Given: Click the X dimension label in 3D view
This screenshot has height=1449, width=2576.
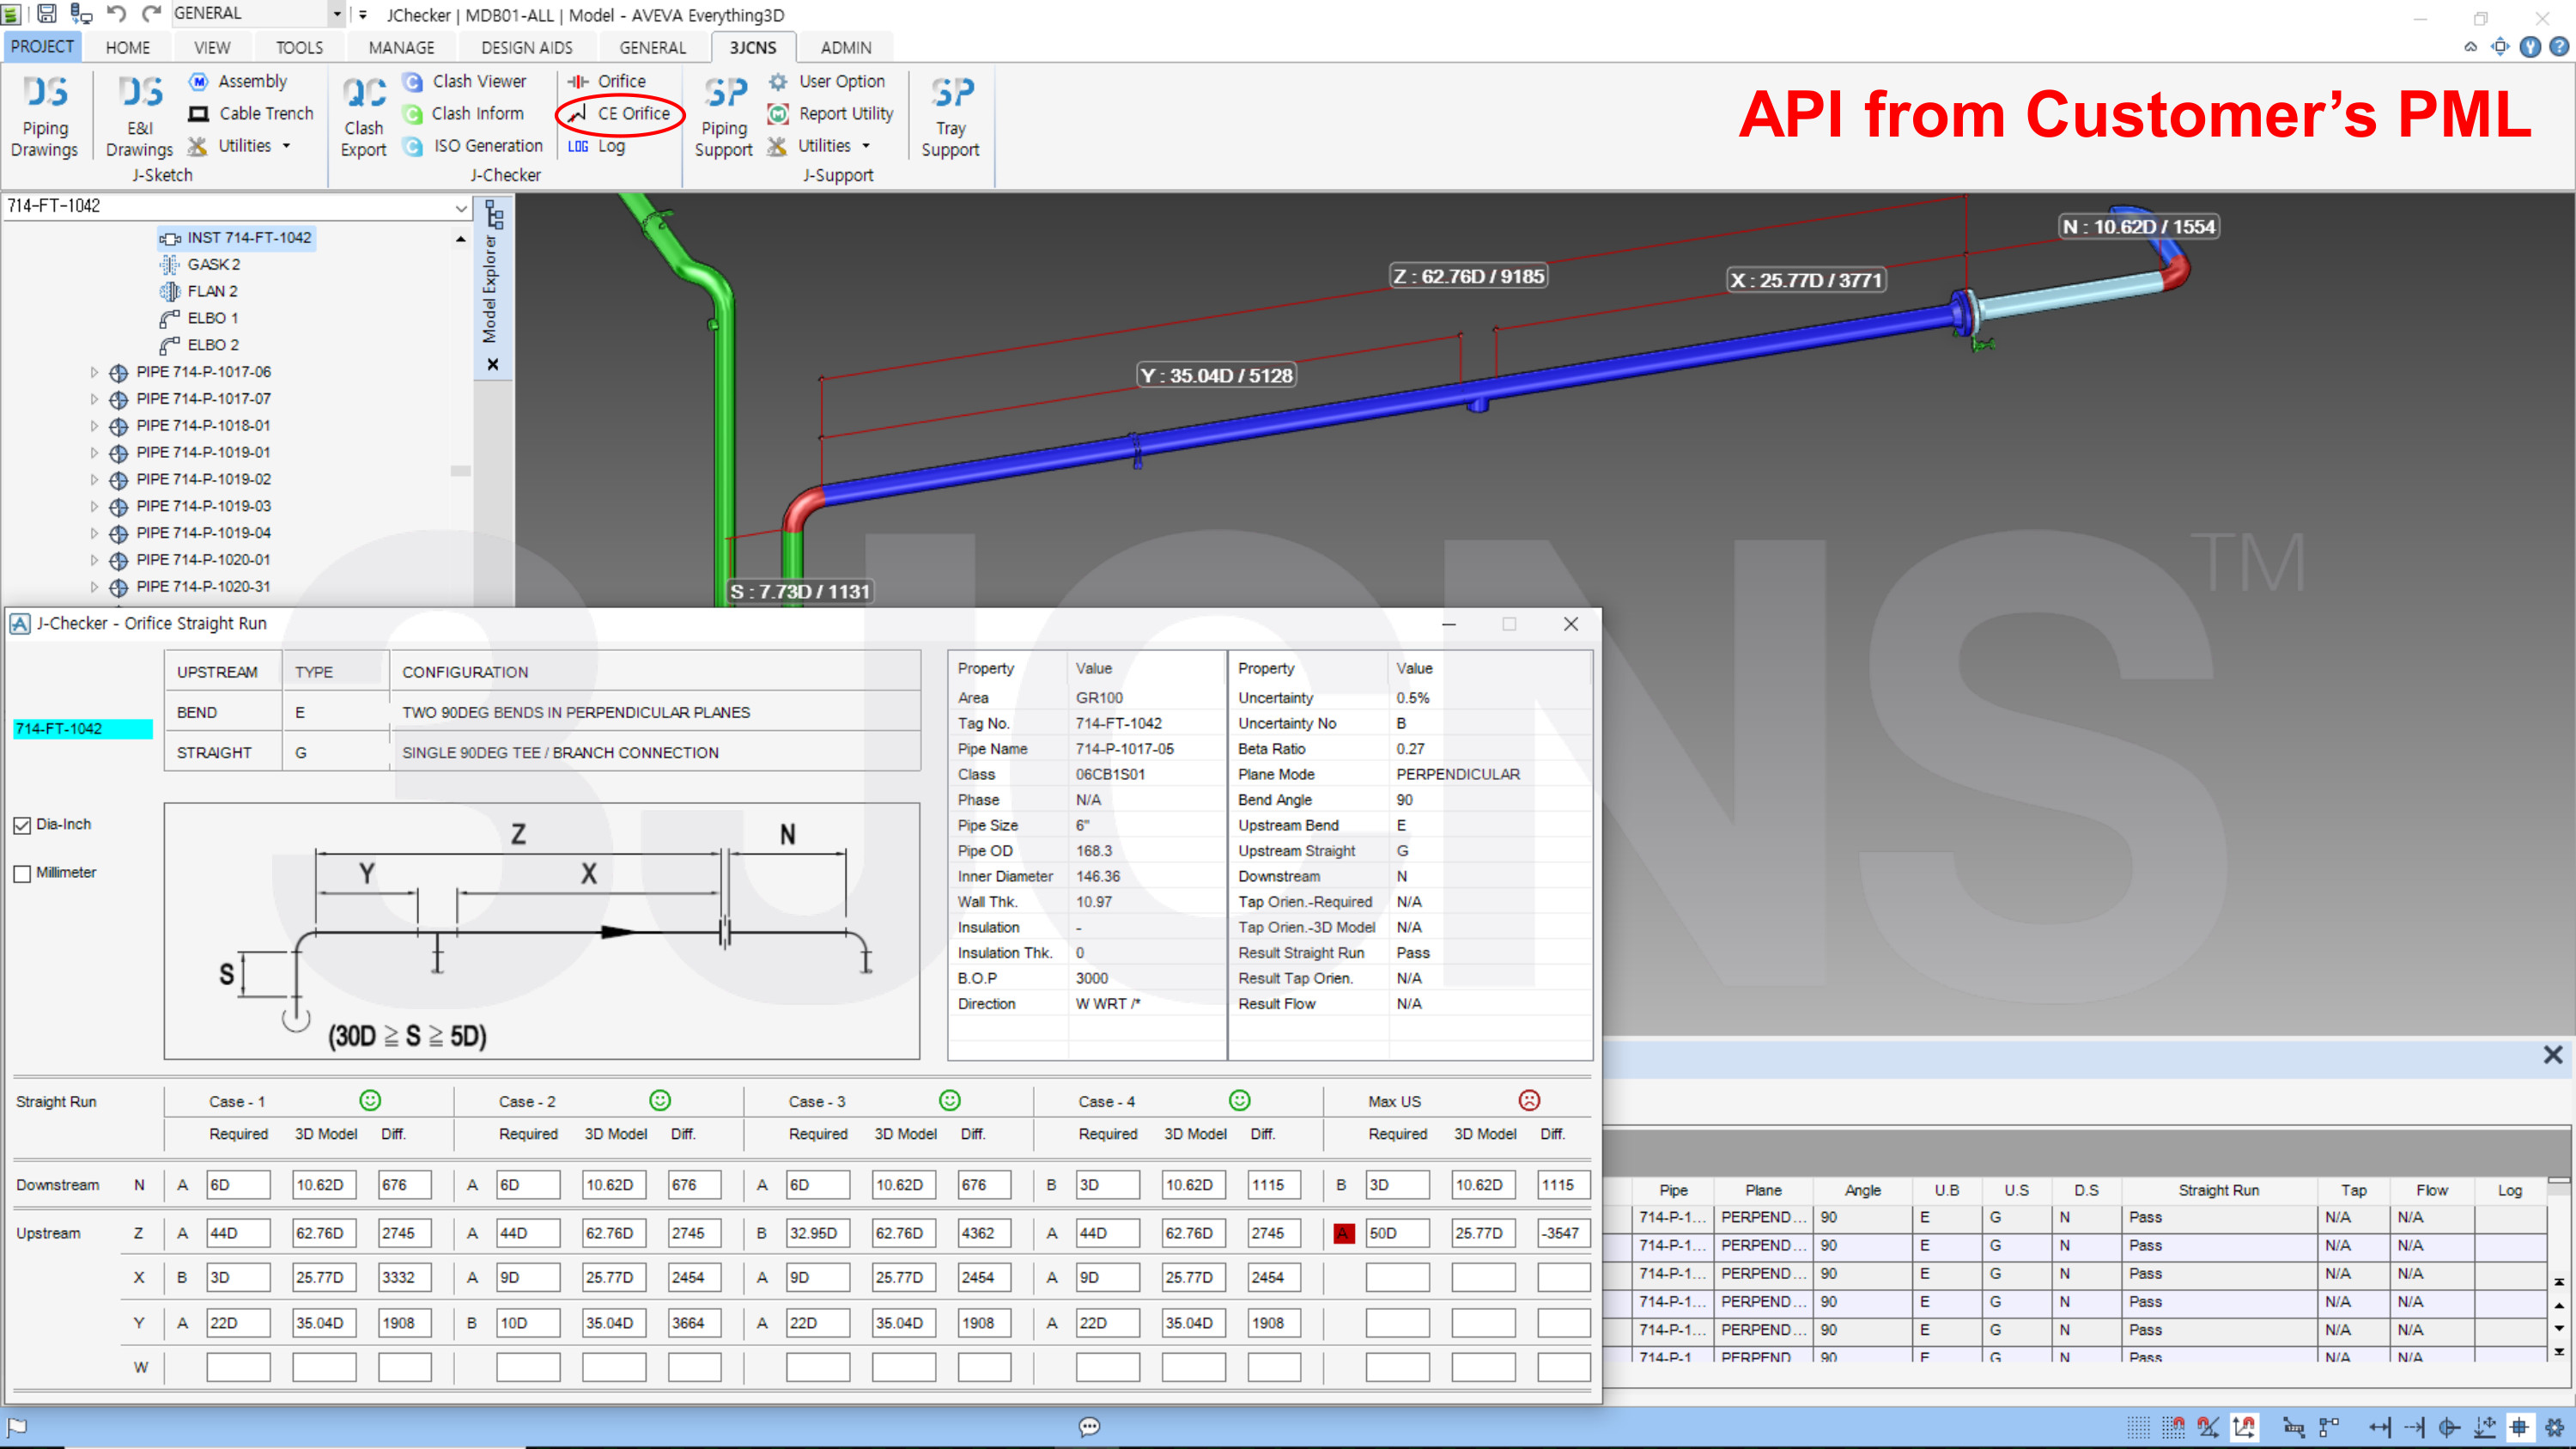Looking at the screenshot, I should click(x=1806, y=281).
